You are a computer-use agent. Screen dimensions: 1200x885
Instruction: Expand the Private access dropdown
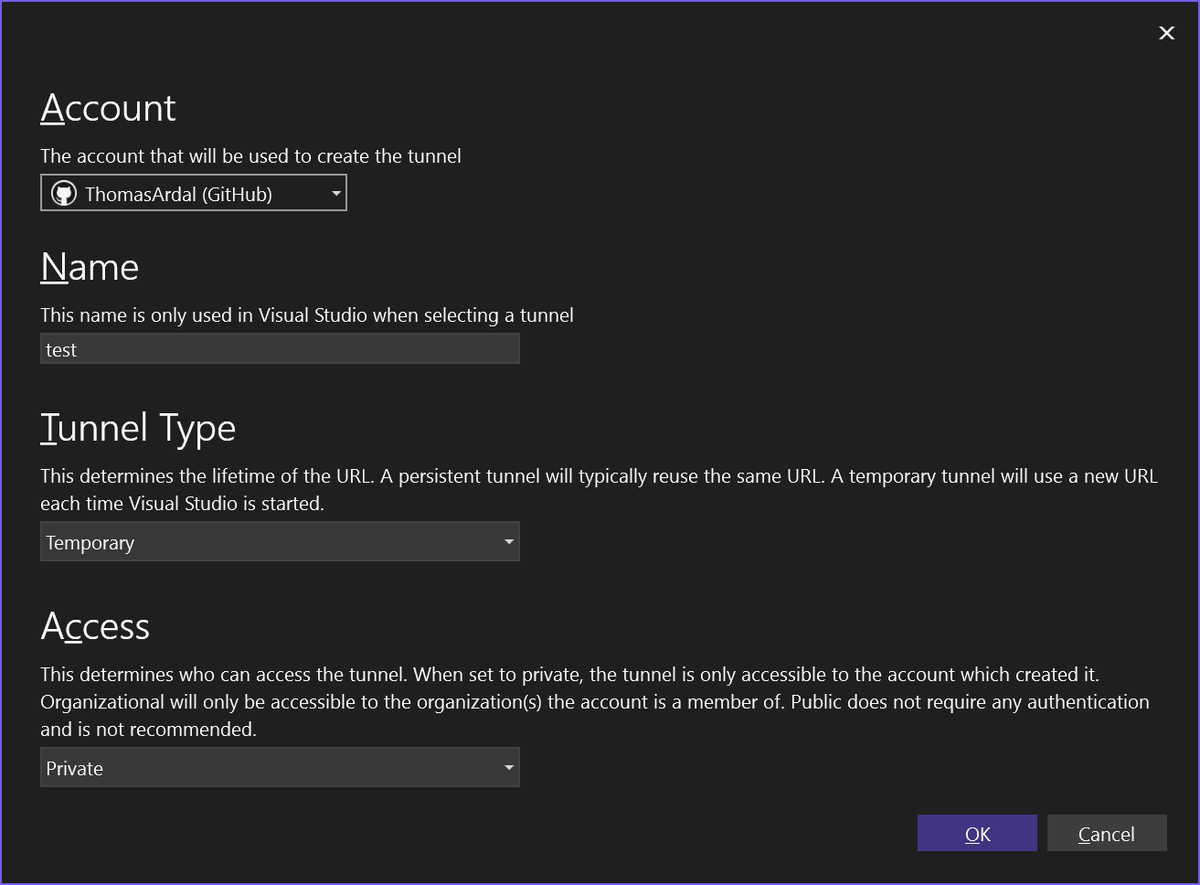click(280, 768)
